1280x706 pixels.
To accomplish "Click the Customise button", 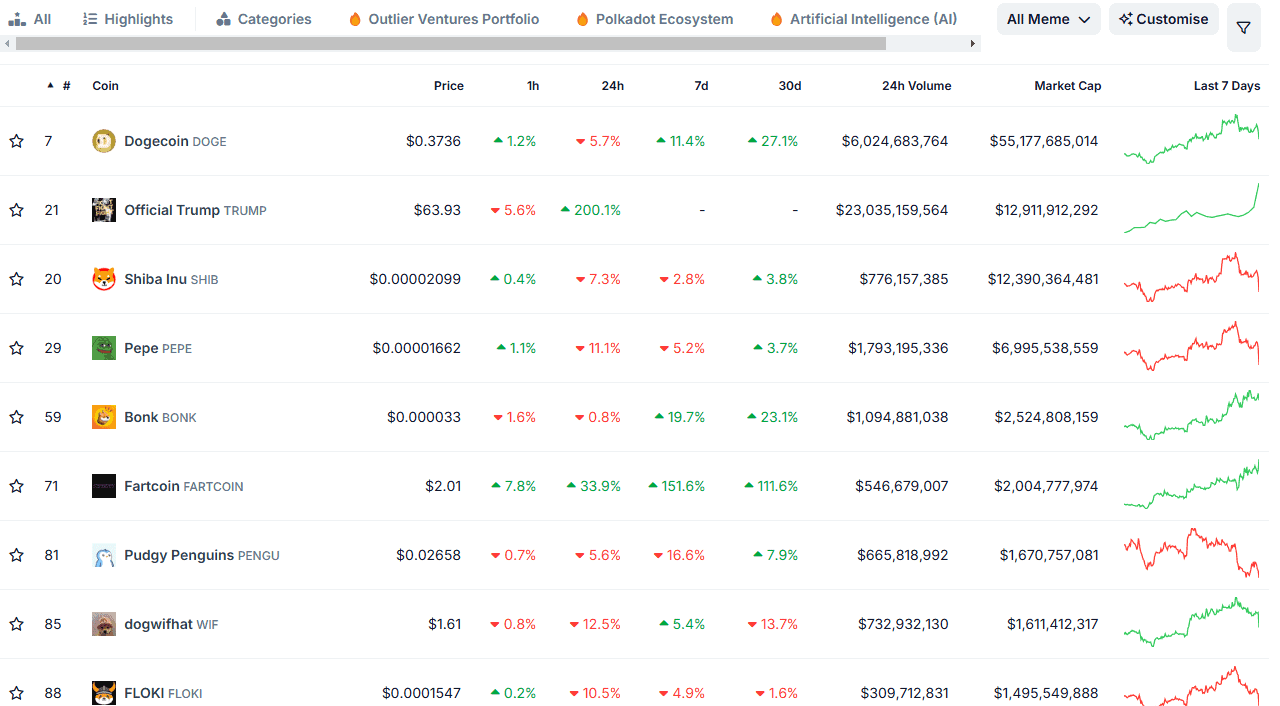I will click(1164, 19).
